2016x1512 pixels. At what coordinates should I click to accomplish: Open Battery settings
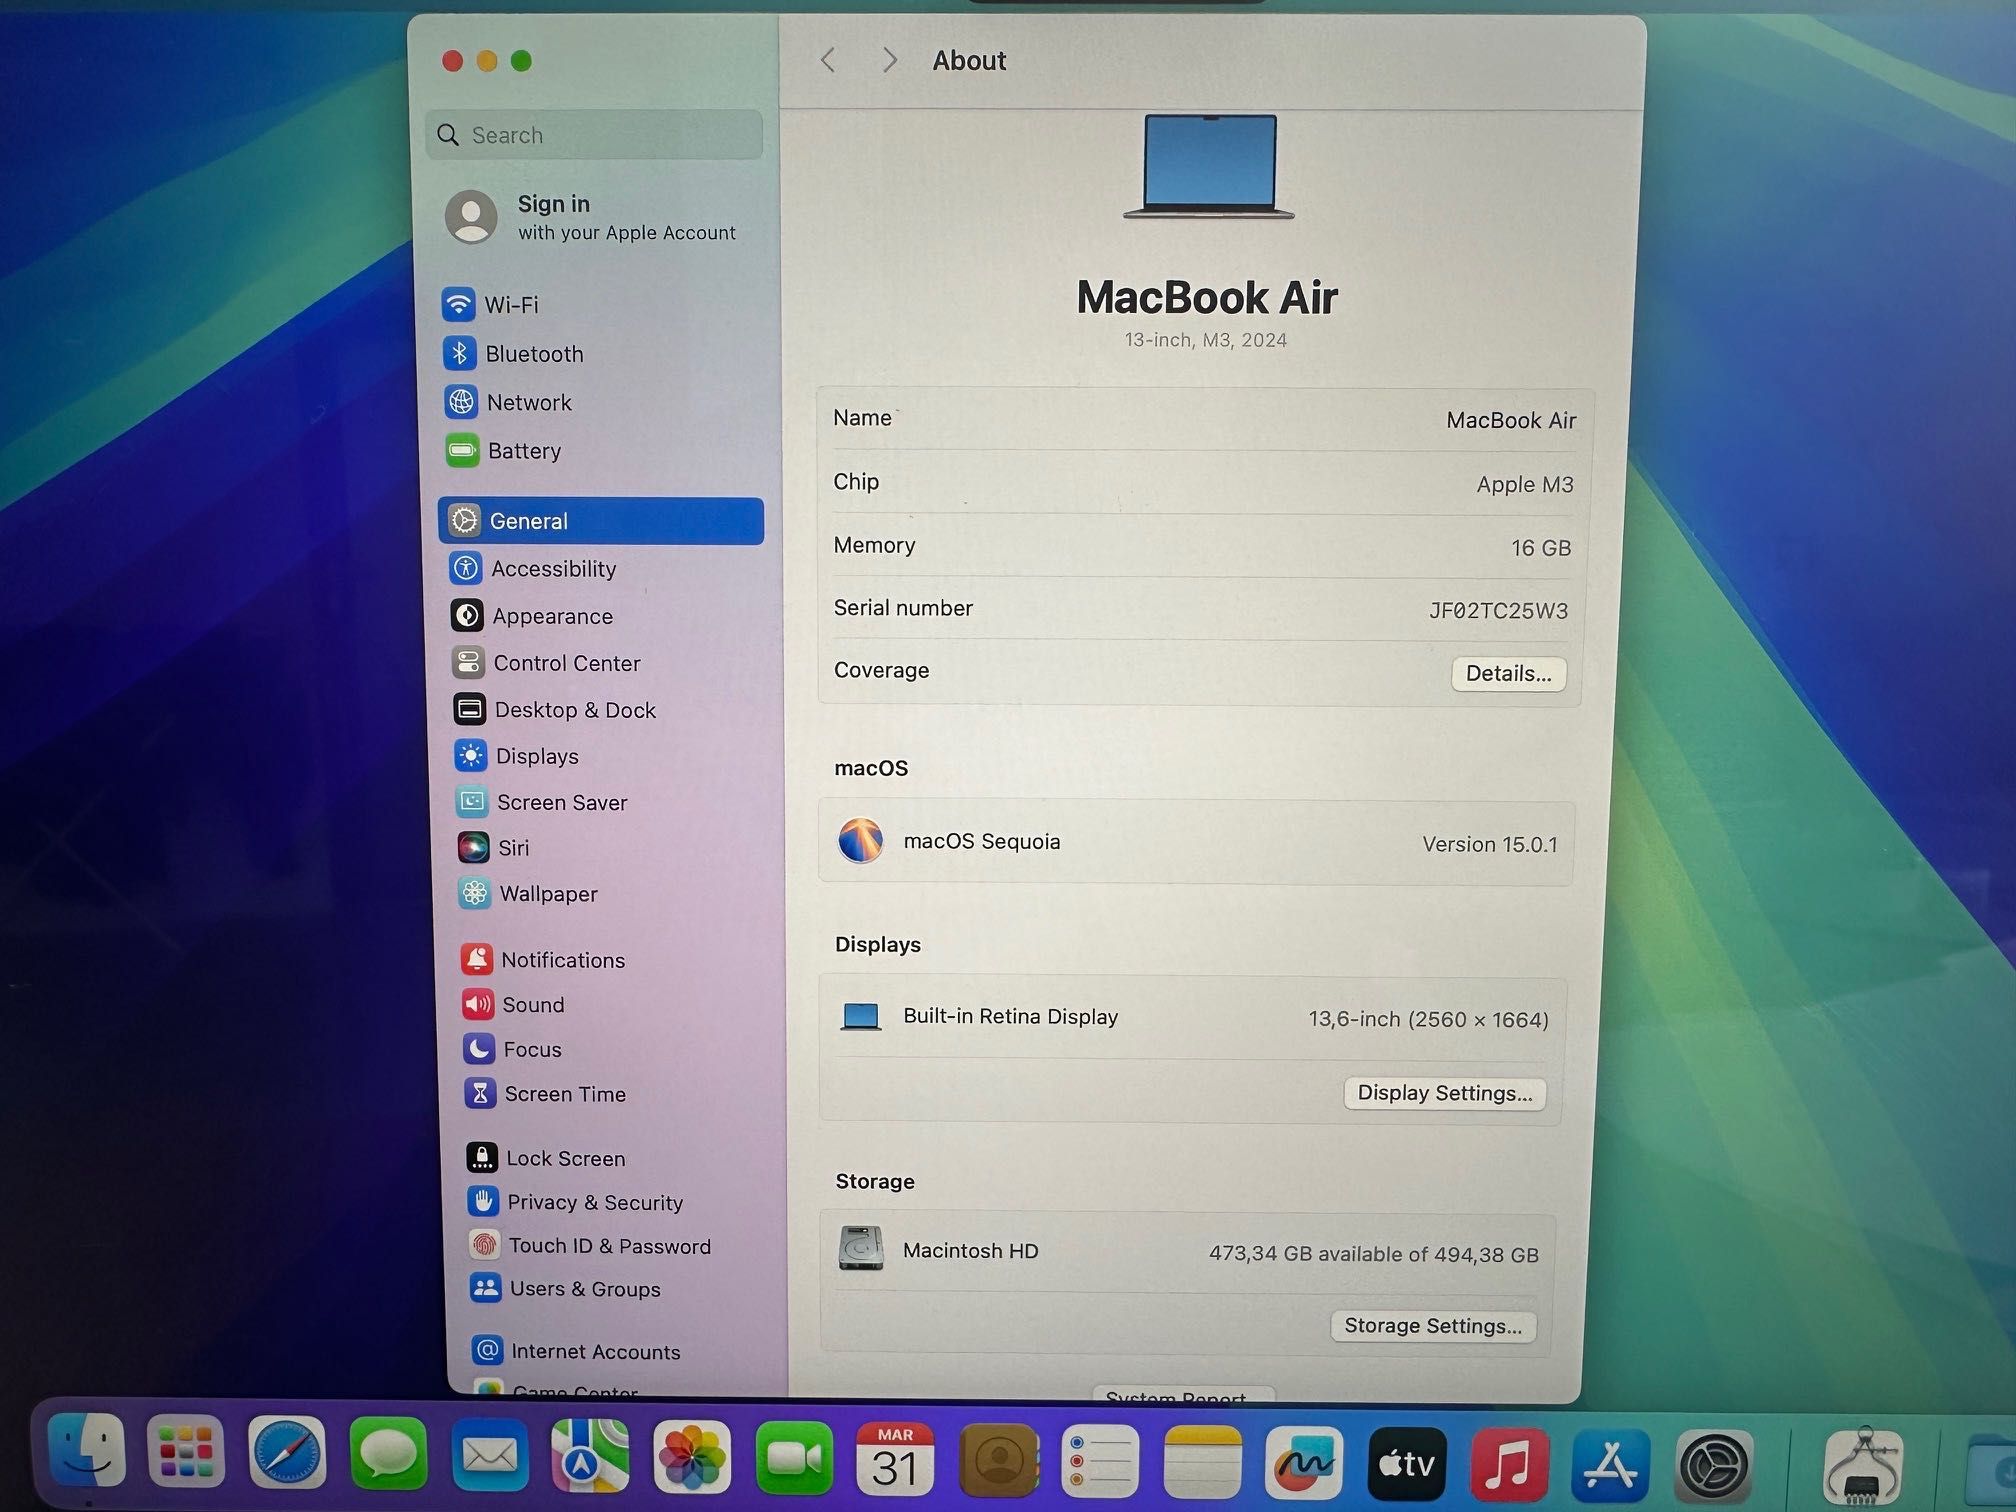pyautogui.click(x=504, y=451)
